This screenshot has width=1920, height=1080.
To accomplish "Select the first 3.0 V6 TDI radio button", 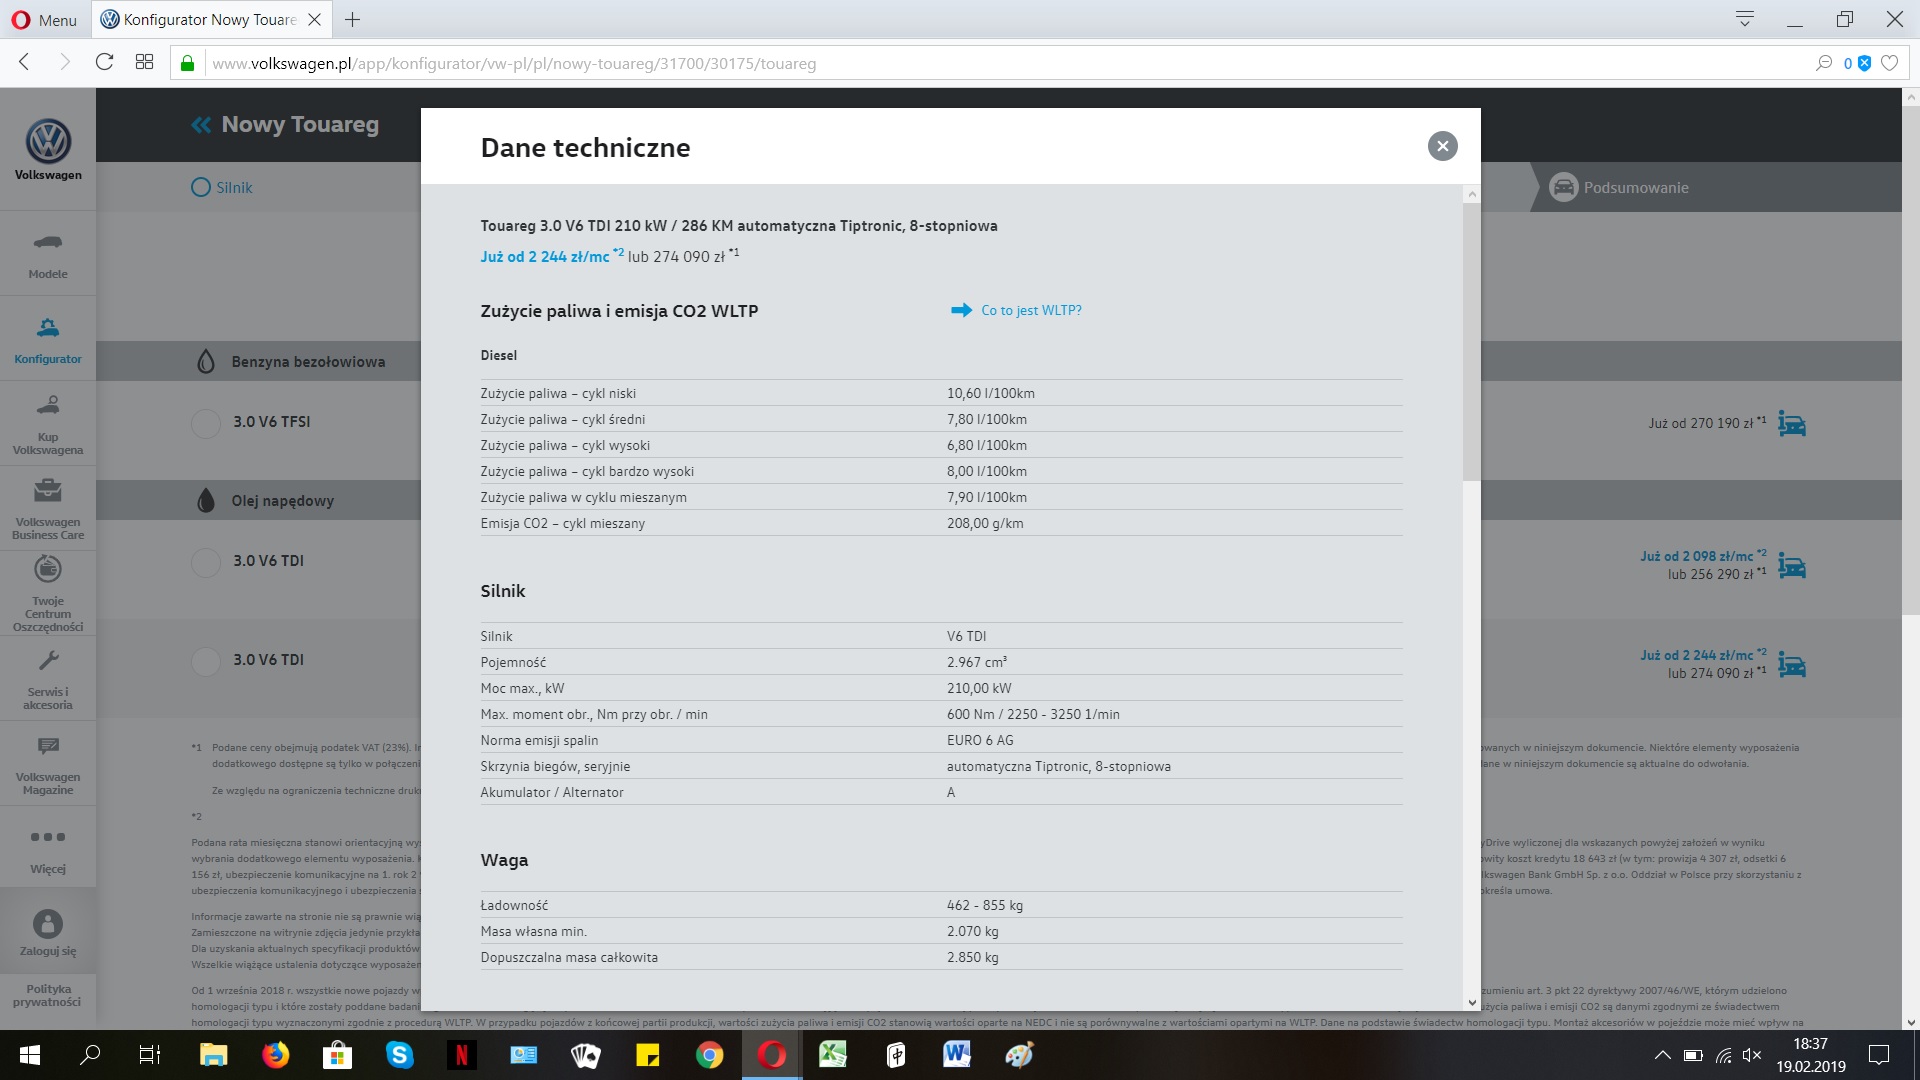I will (206, 562).
